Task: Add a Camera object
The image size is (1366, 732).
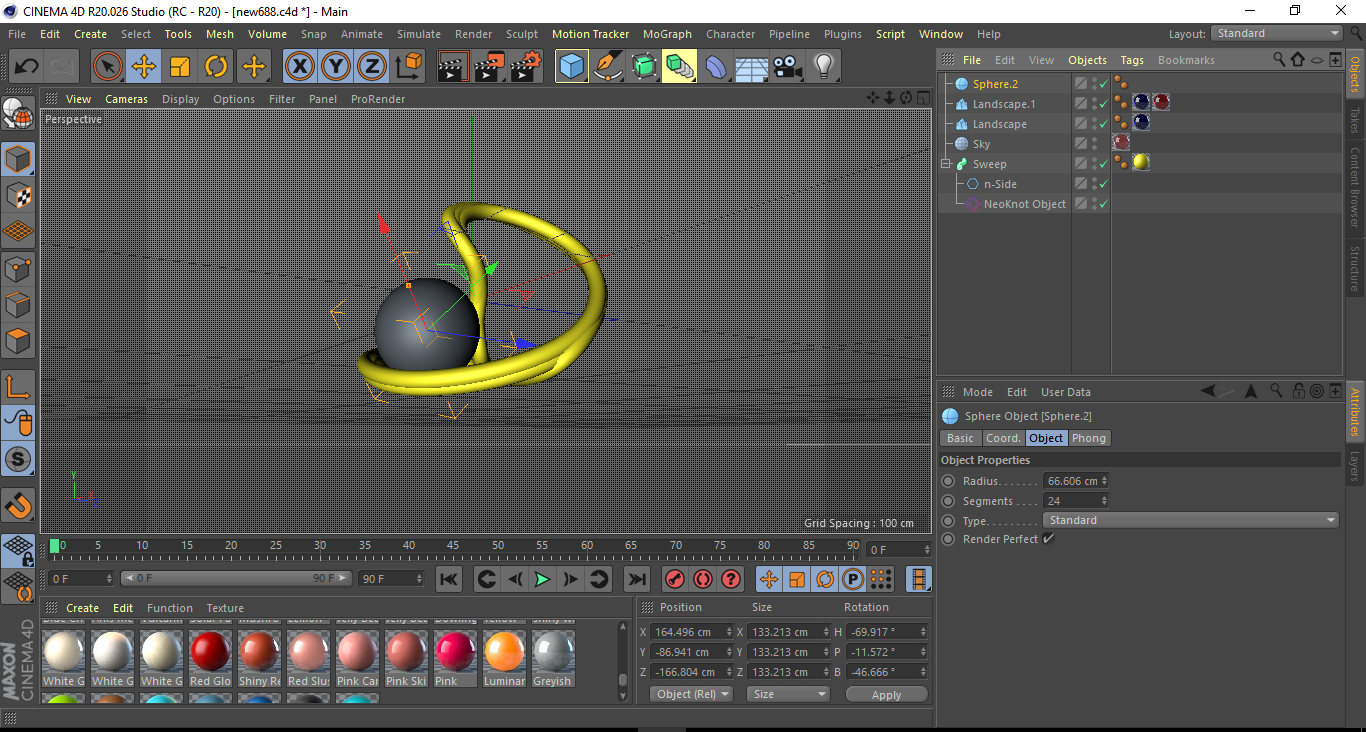Action: pyautogui.click(x=788, y=67)
